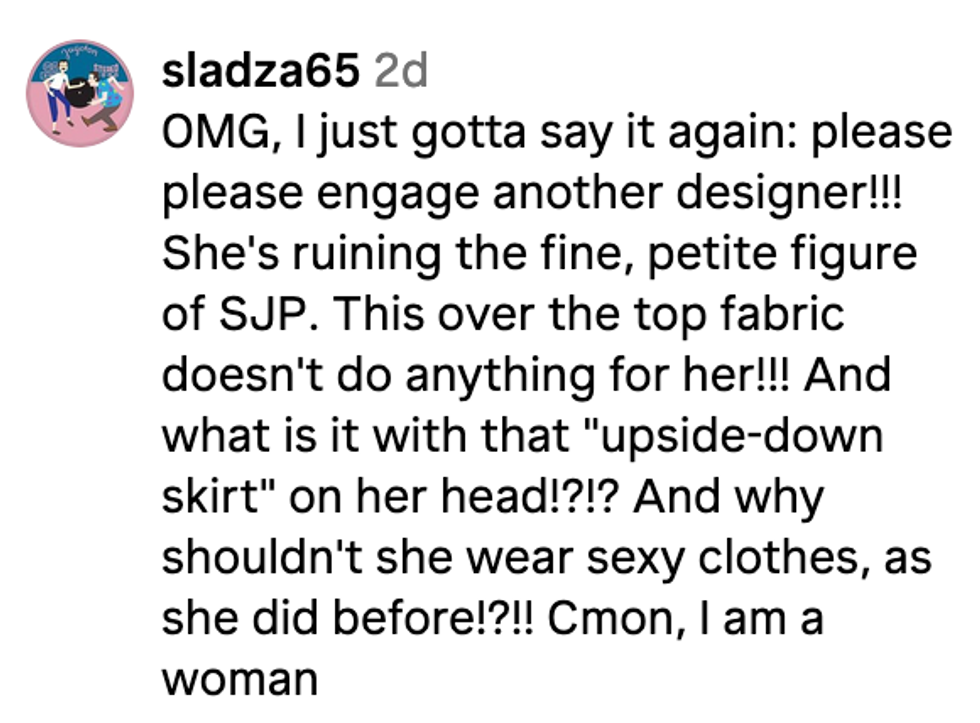Image resolution: width=980 pixels, height=723 pixels.
Task: Click the 2d timestamp
Action: [x=401, y=71]
